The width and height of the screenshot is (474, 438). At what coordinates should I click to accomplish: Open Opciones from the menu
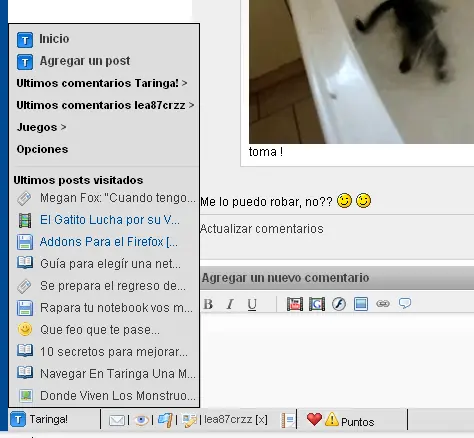[x=42, y=149]
